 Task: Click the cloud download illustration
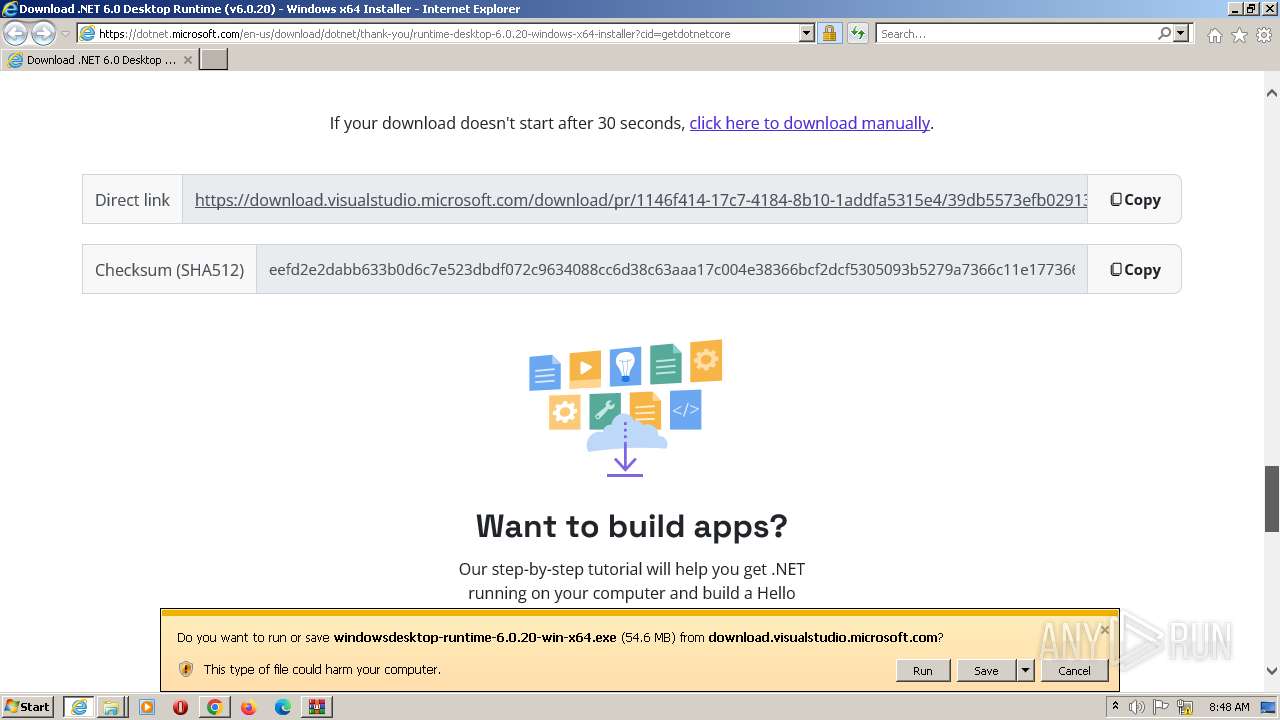point(625,409)
